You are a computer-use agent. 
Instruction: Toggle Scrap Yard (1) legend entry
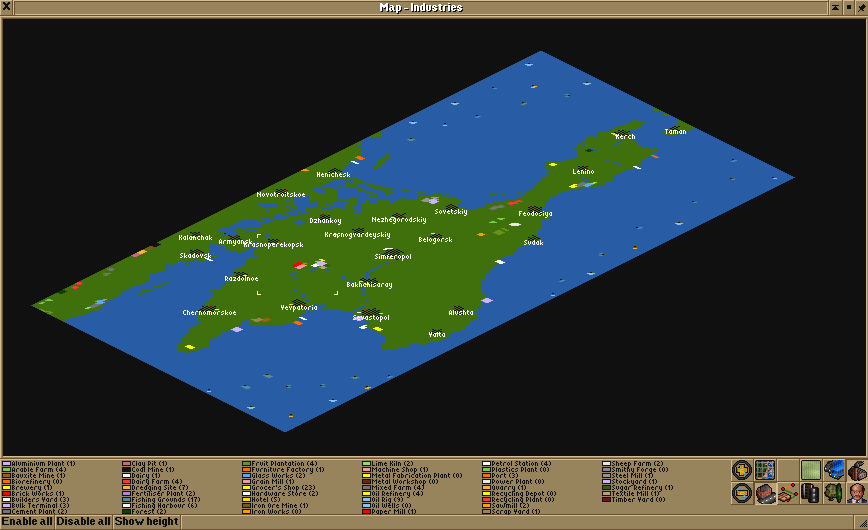pos(512,512)
